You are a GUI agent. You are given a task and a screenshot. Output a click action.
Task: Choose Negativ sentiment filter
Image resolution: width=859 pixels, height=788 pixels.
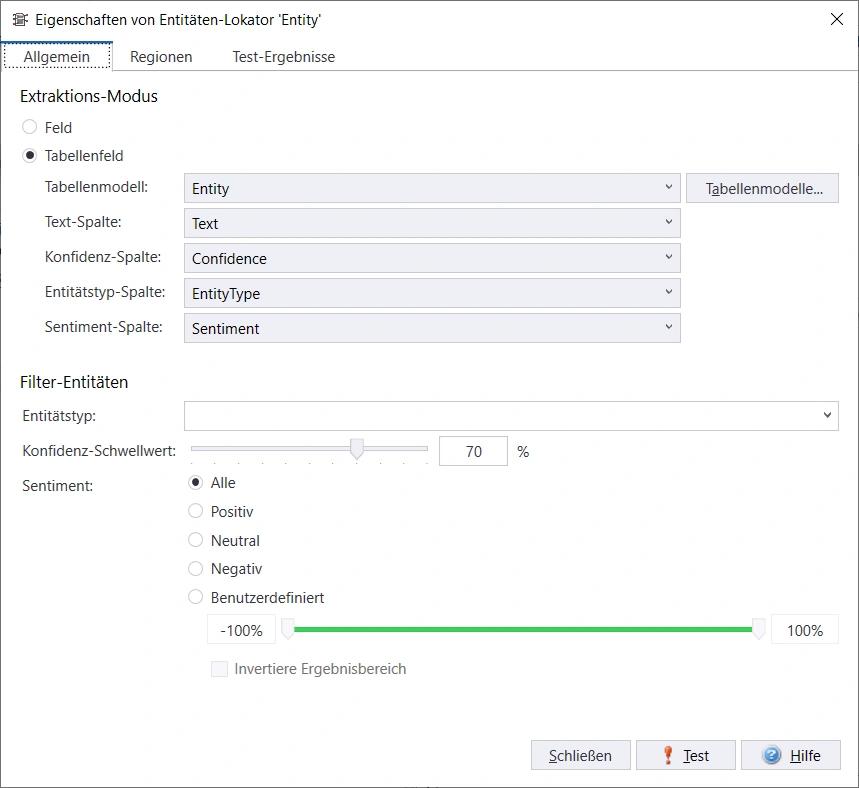coord(196,568)
